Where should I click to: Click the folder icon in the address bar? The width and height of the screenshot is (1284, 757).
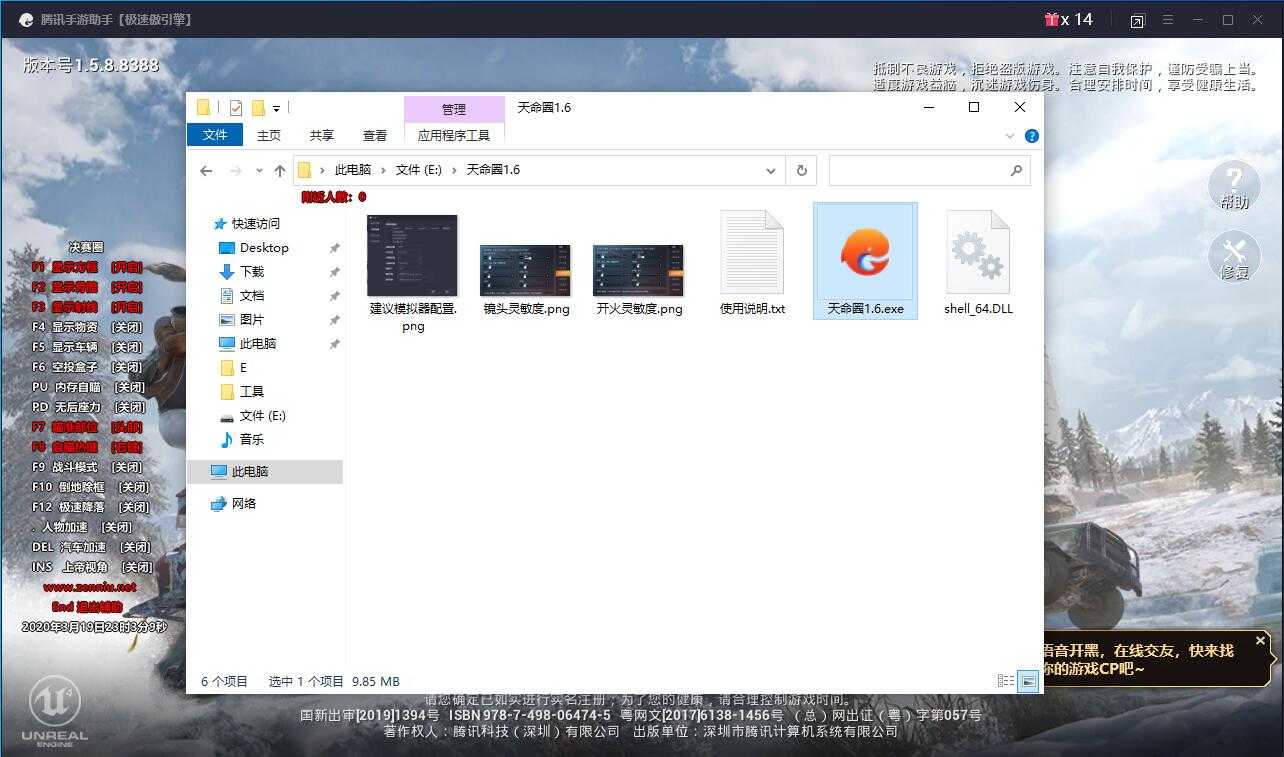pos(305,170)
